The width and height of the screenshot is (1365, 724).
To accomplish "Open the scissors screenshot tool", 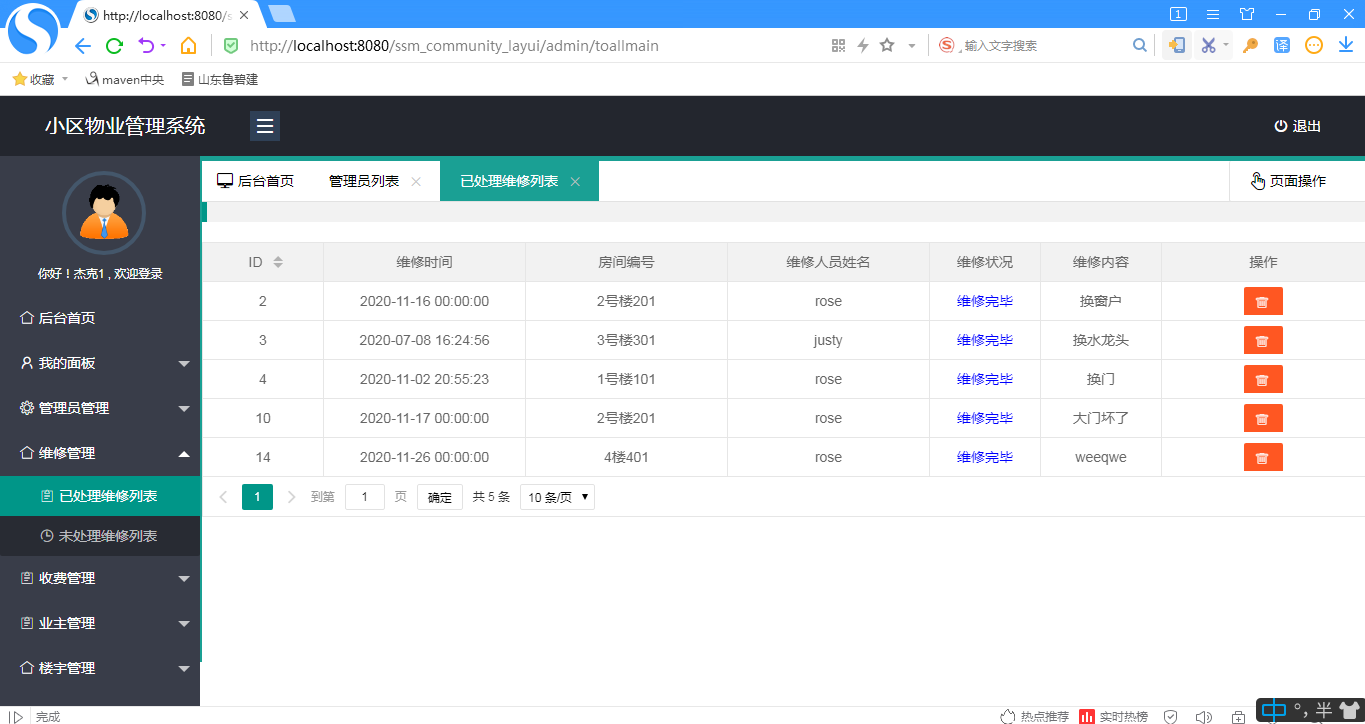I will (x=1208, y=45).
